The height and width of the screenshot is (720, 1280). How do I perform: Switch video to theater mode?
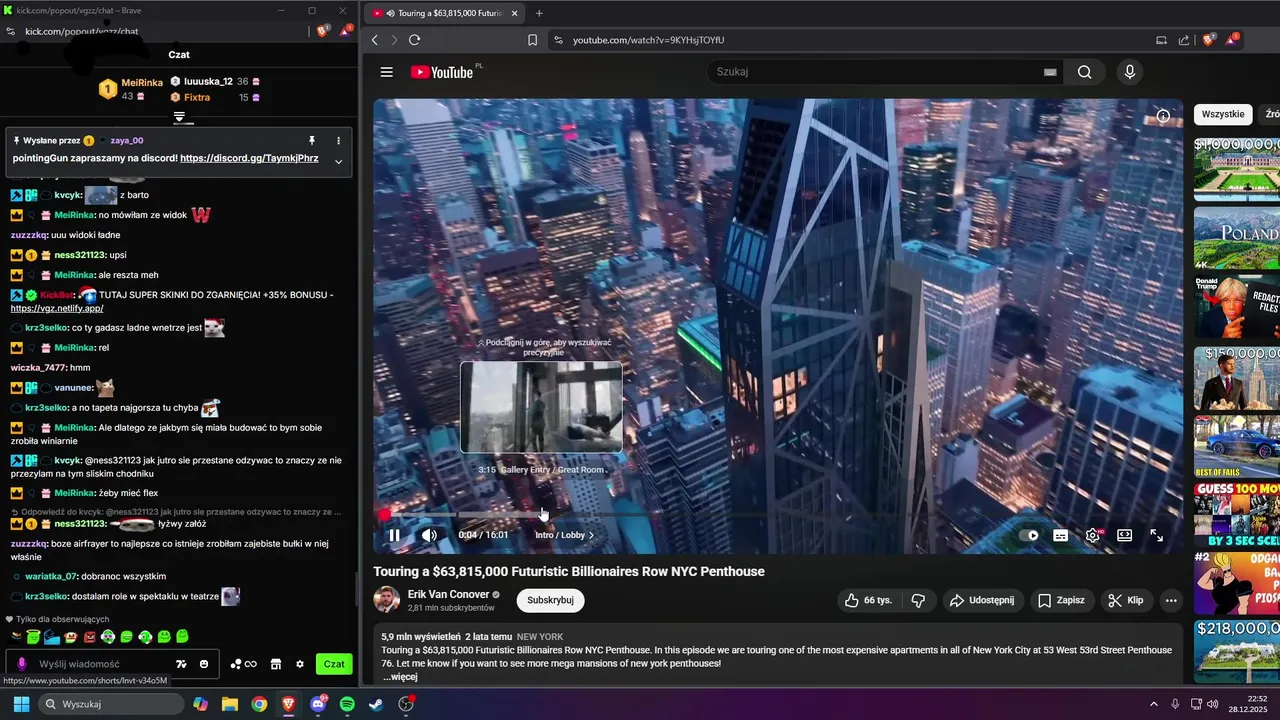1124,535
